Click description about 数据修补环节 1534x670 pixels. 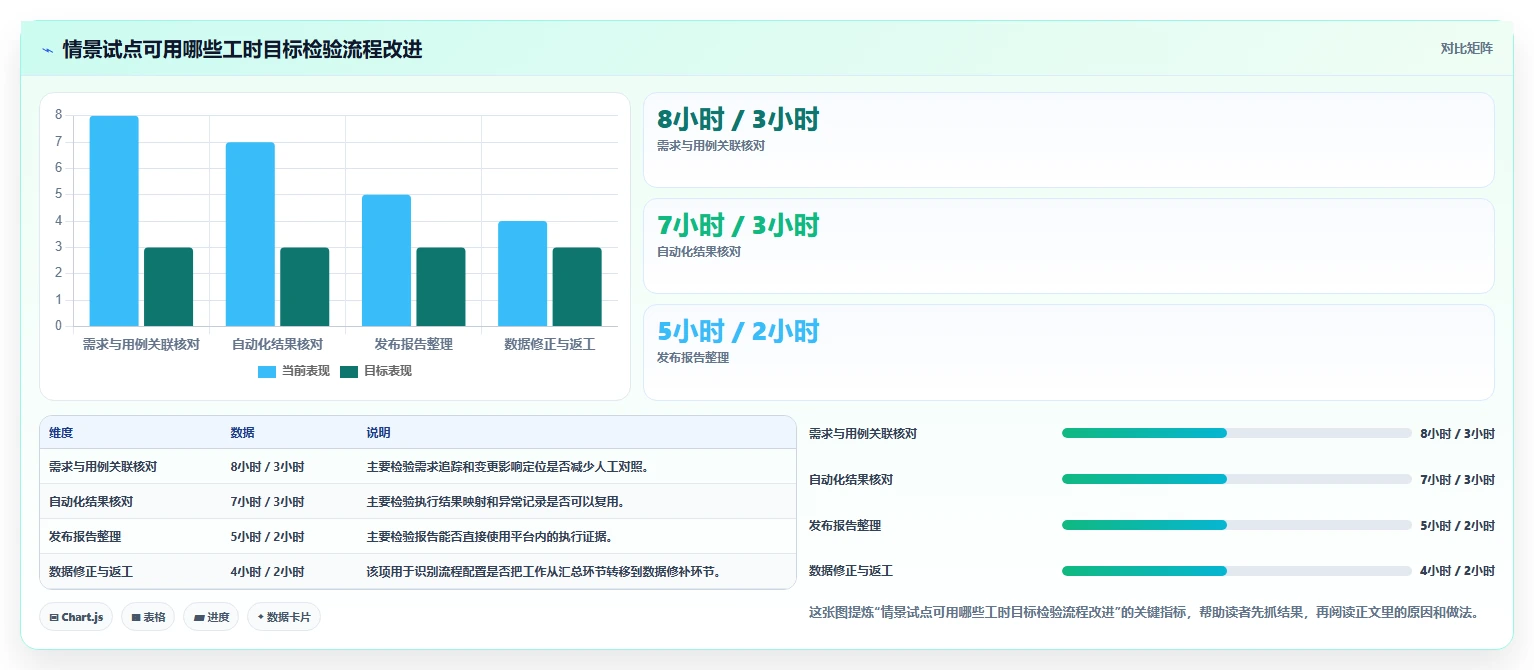pyautogui.click(x=544, y=572)
